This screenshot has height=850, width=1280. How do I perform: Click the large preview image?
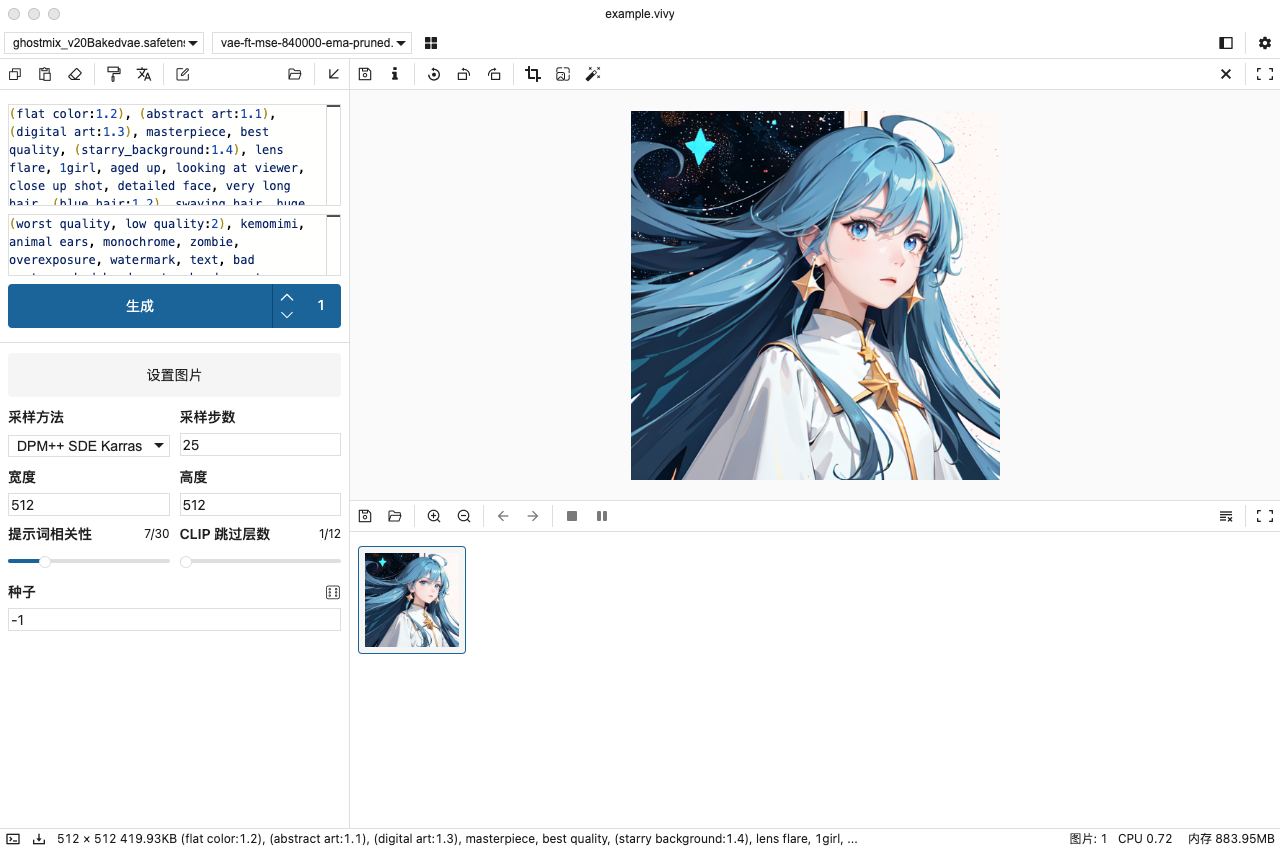[815, 295]
